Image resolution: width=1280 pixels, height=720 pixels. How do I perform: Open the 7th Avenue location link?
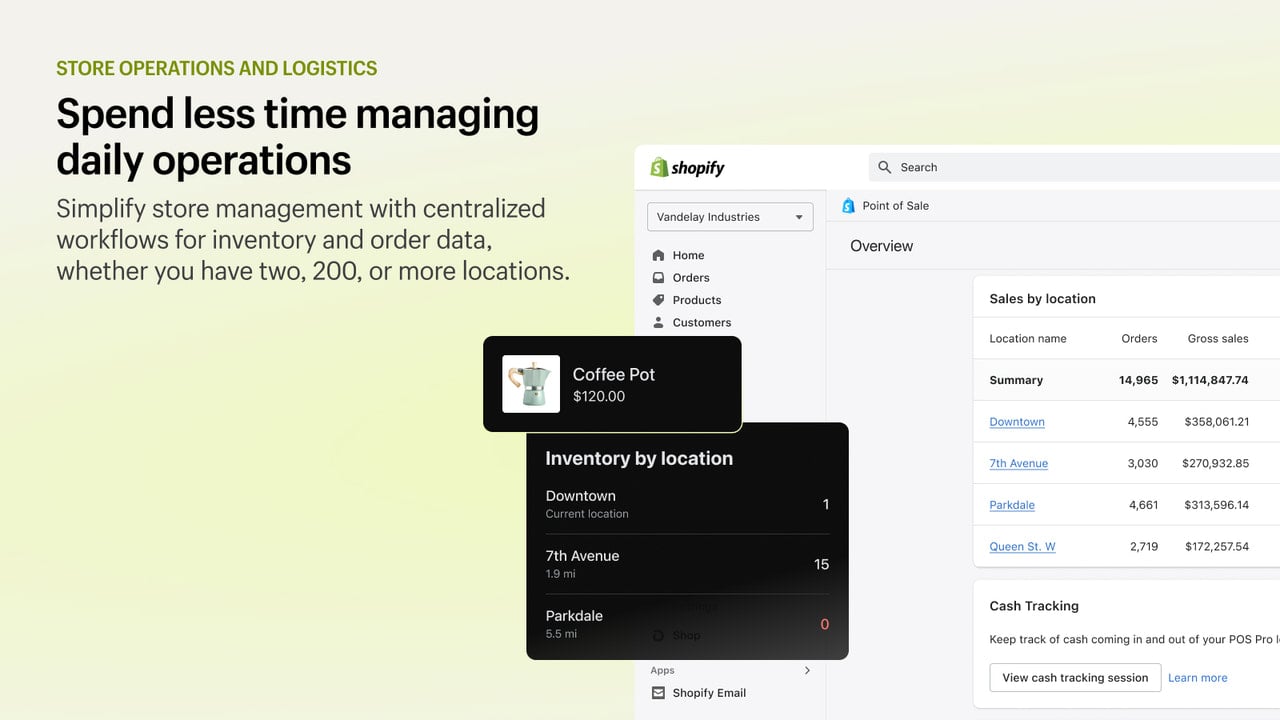tap(1019, 463)
